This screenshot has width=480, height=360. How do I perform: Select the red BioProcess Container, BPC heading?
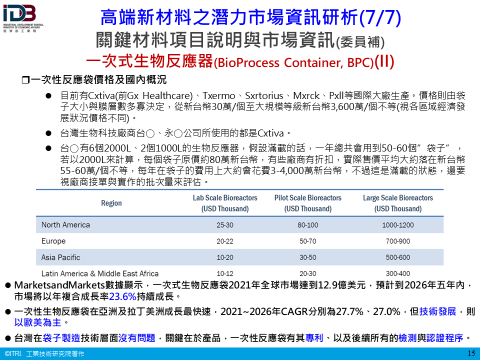pyautogui.click(x=240, y=62)
